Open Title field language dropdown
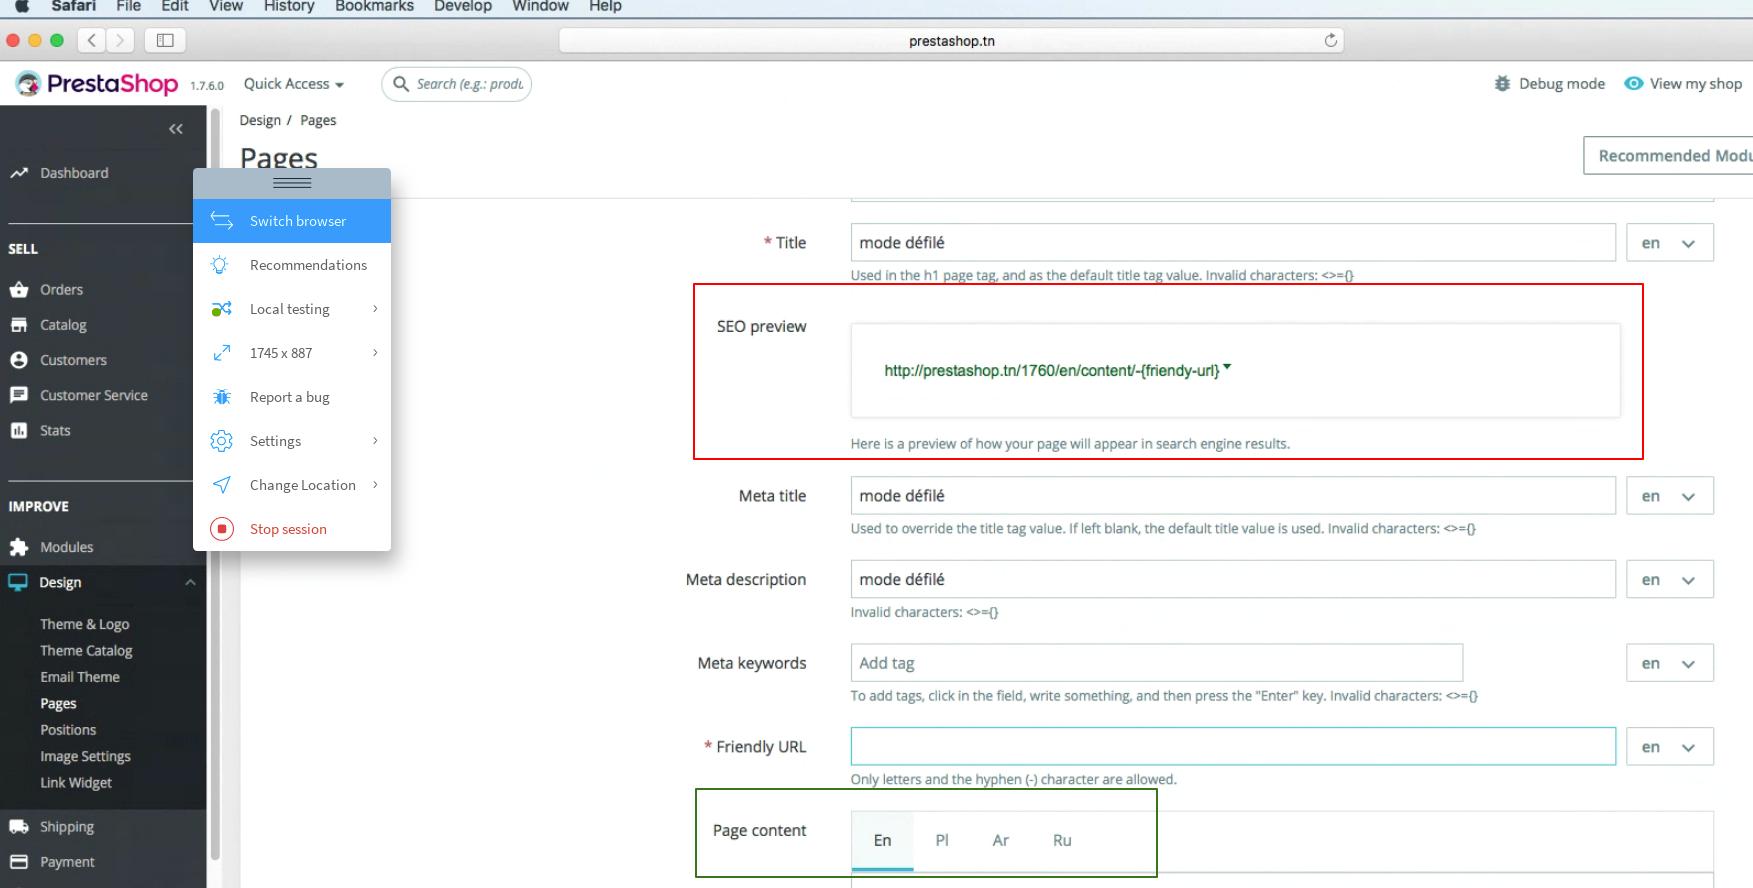The width and height of the screenshot is (1753, 888). (1670, 243)
